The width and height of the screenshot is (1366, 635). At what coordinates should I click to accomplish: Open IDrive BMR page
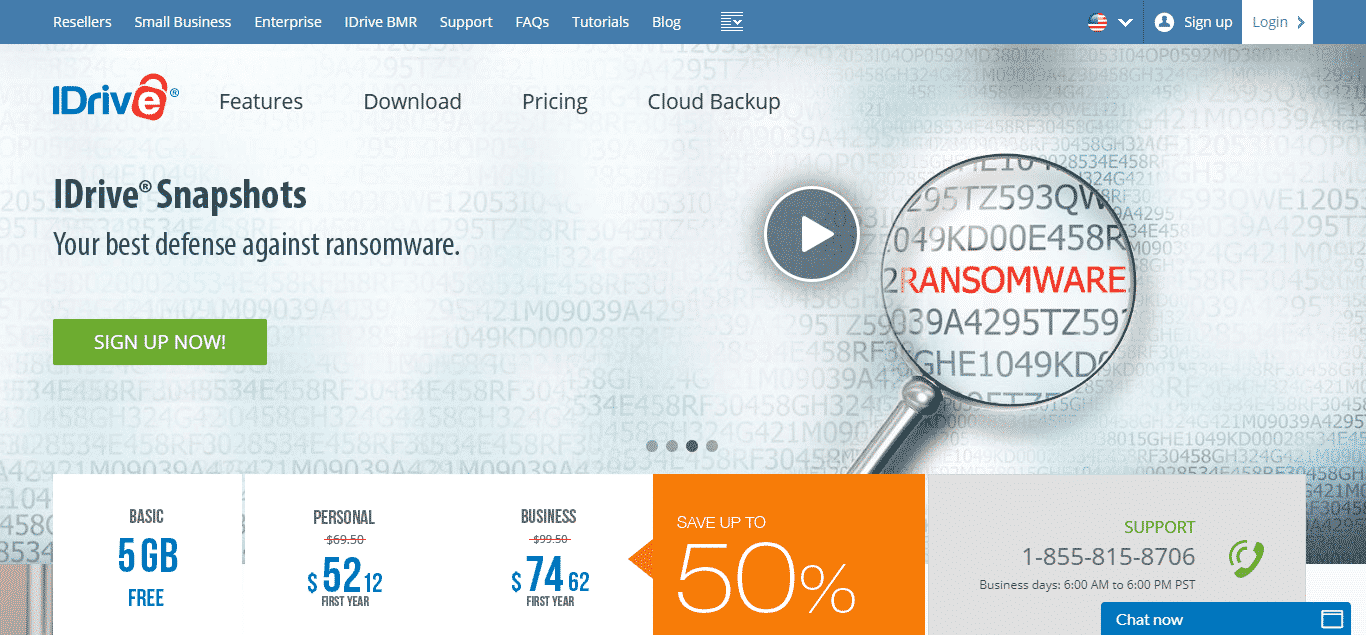(x=381, y=22)
